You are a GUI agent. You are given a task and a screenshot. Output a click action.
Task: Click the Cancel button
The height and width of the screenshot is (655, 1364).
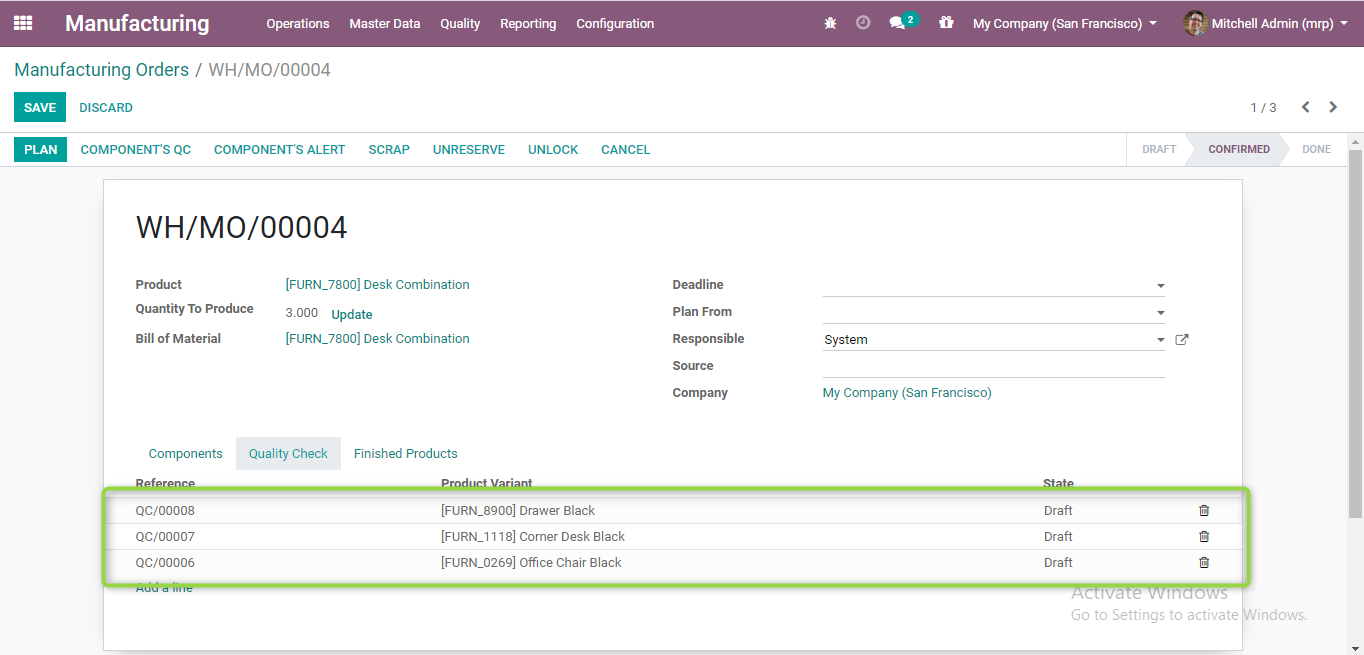click(626, 149)
